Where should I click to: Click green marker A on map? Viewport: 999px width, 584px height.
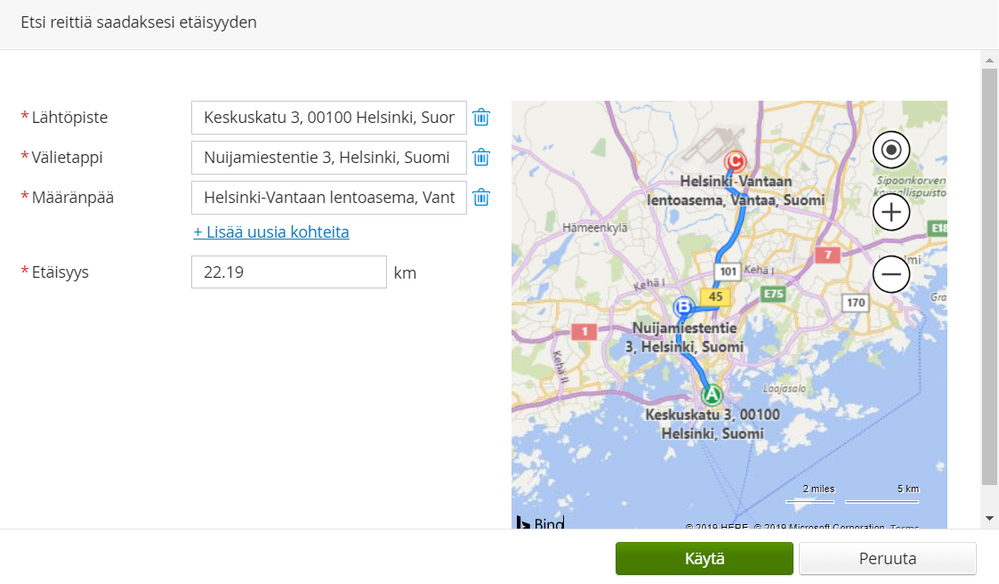(711, 394)
